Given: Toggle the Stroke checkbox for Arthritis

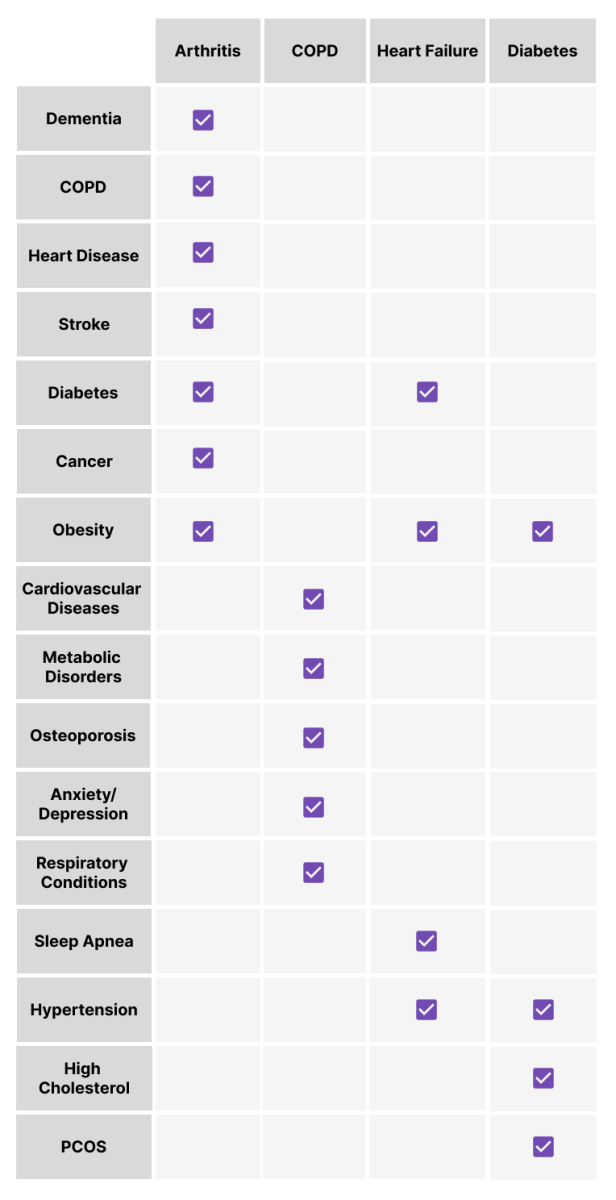Looking at the screenshot, I should click(203, 318).
